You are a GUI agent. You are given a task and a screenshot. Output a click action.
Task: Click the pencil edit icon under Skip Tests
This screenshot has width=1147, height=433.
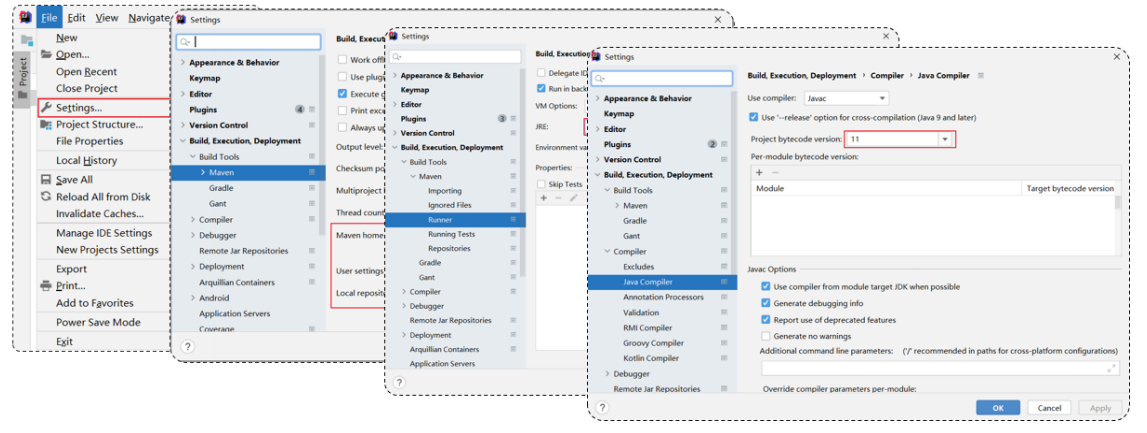(x=573, y=198)
